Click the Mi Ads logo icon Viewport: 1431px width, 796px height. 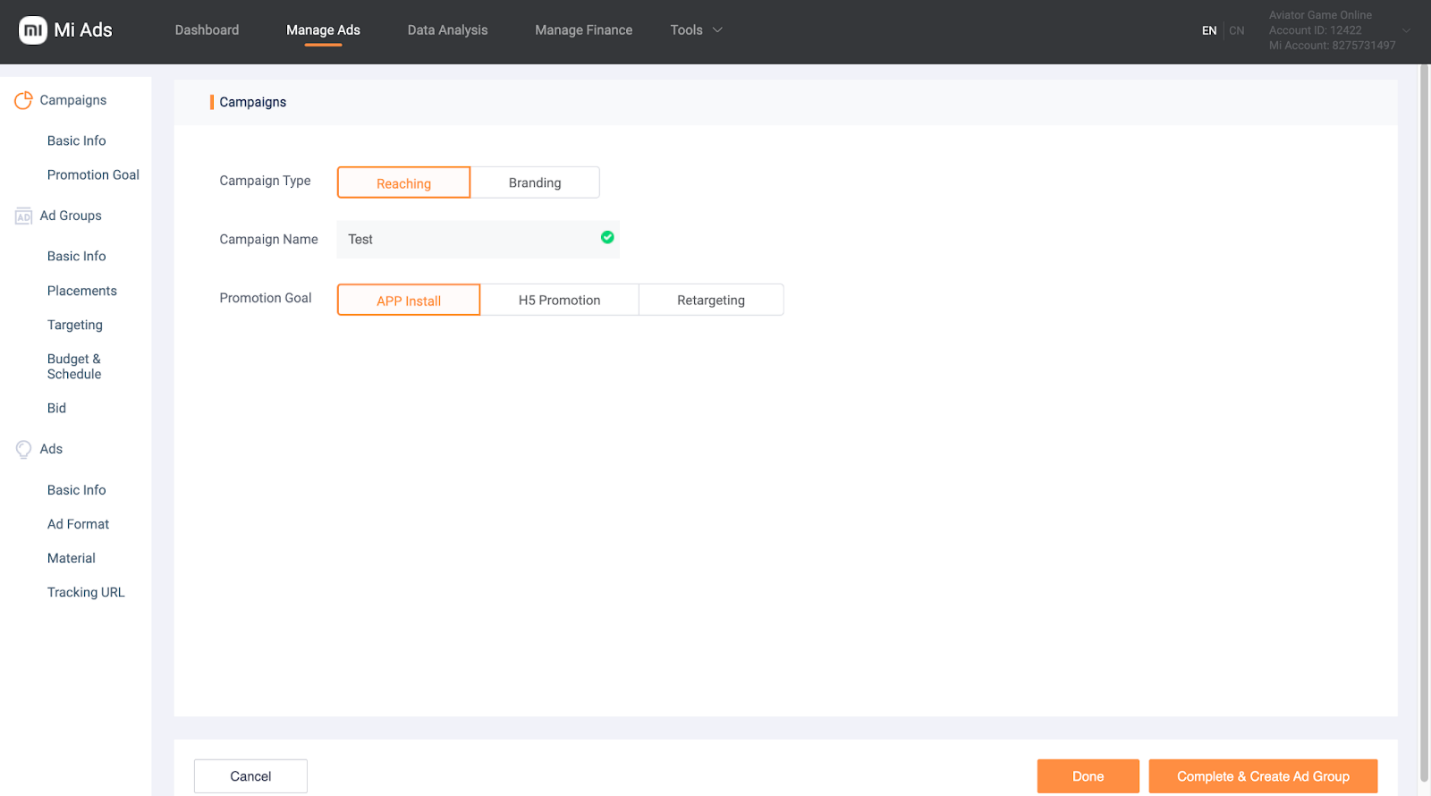click(x=33, y=30)
